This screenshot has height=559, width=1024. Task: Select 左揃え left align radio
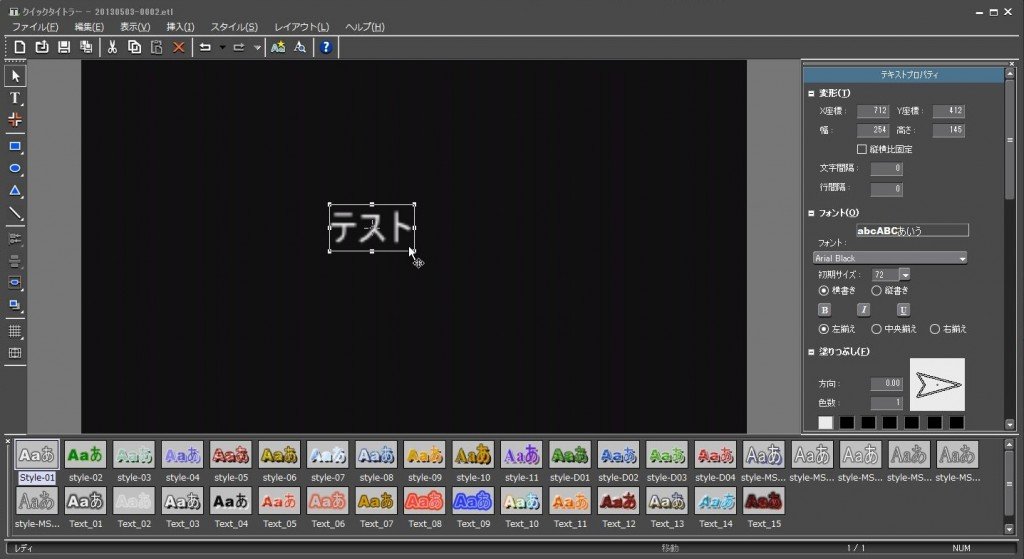(x=824, y=329)
